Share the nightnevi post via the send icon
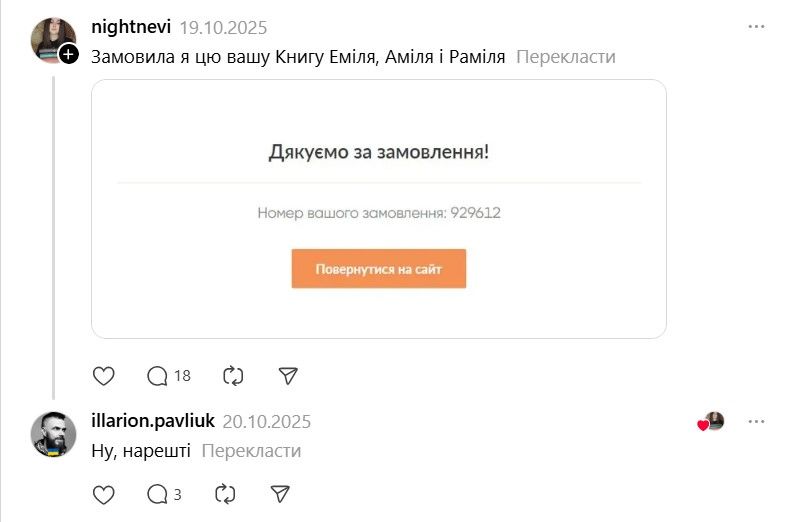Image resolution: width=788 pixels, height=522 pixels. pyautogui.click(x=288, y=376)
